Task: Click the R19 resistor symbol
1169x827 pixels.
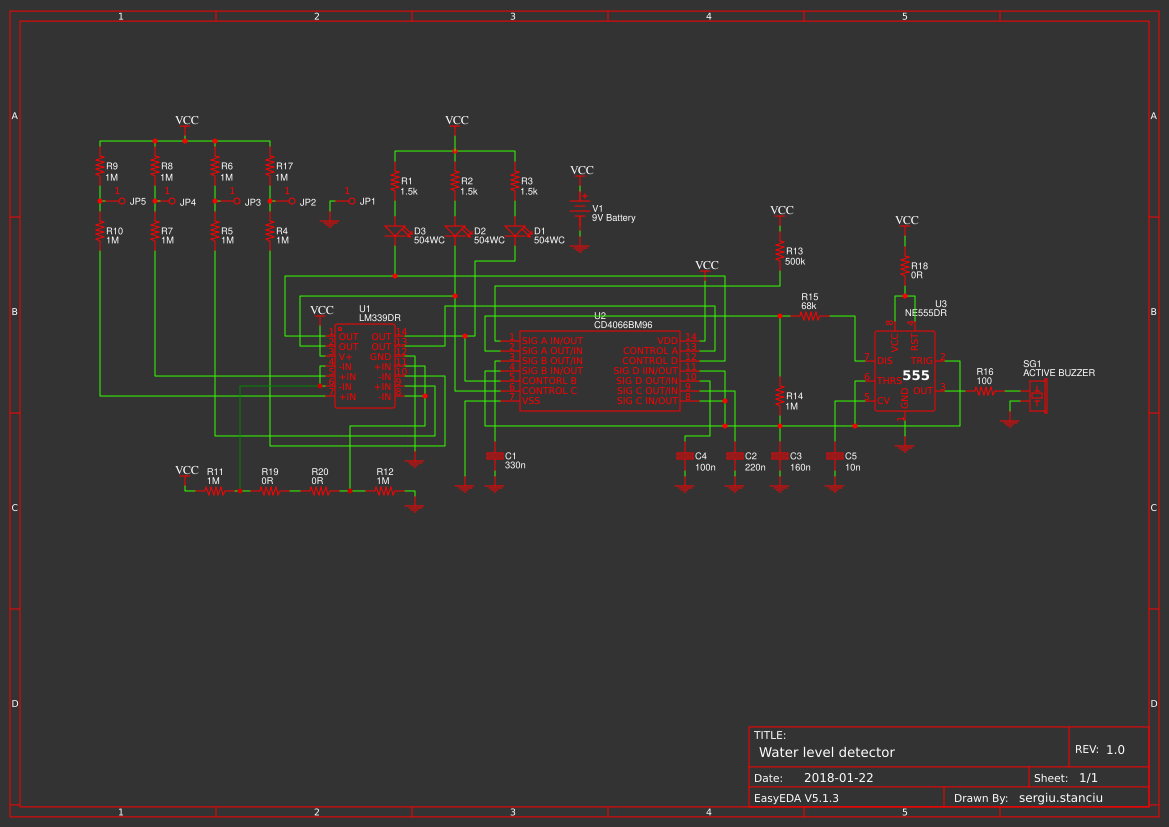Action: pyautogui.click(x=270, y=491)
